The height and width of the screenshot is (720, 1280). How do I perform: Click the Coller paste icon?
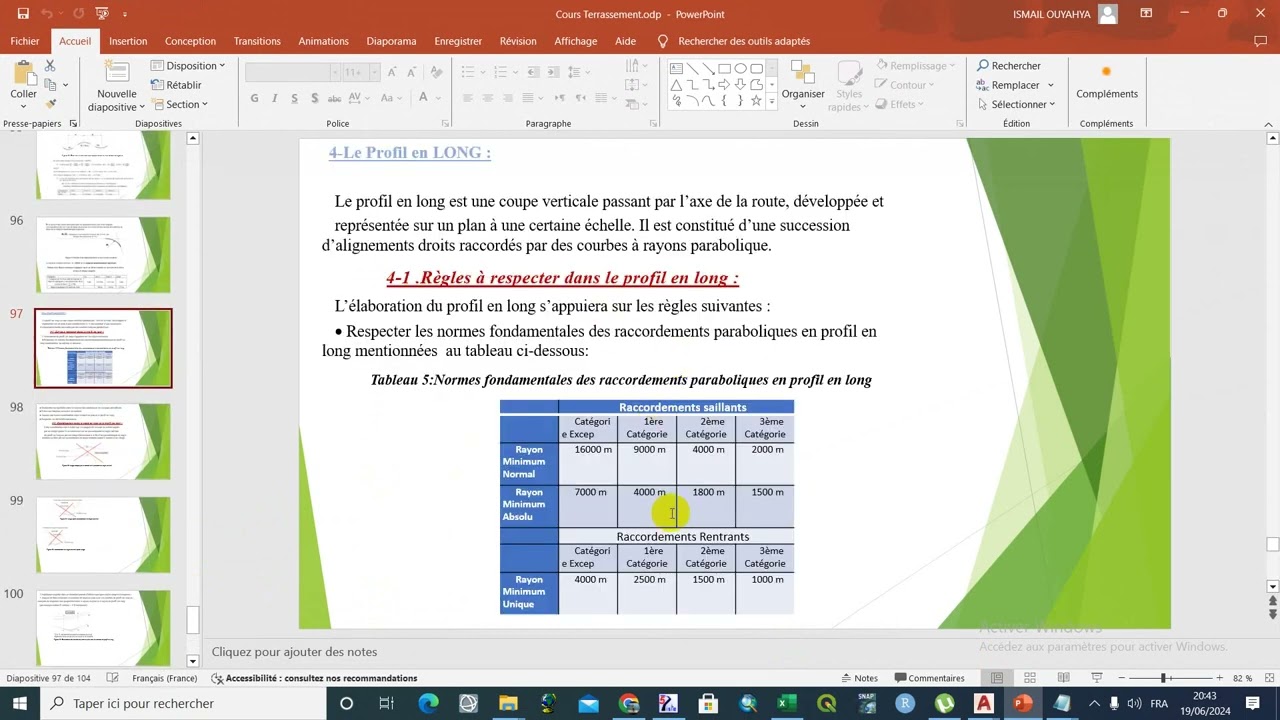23,73
